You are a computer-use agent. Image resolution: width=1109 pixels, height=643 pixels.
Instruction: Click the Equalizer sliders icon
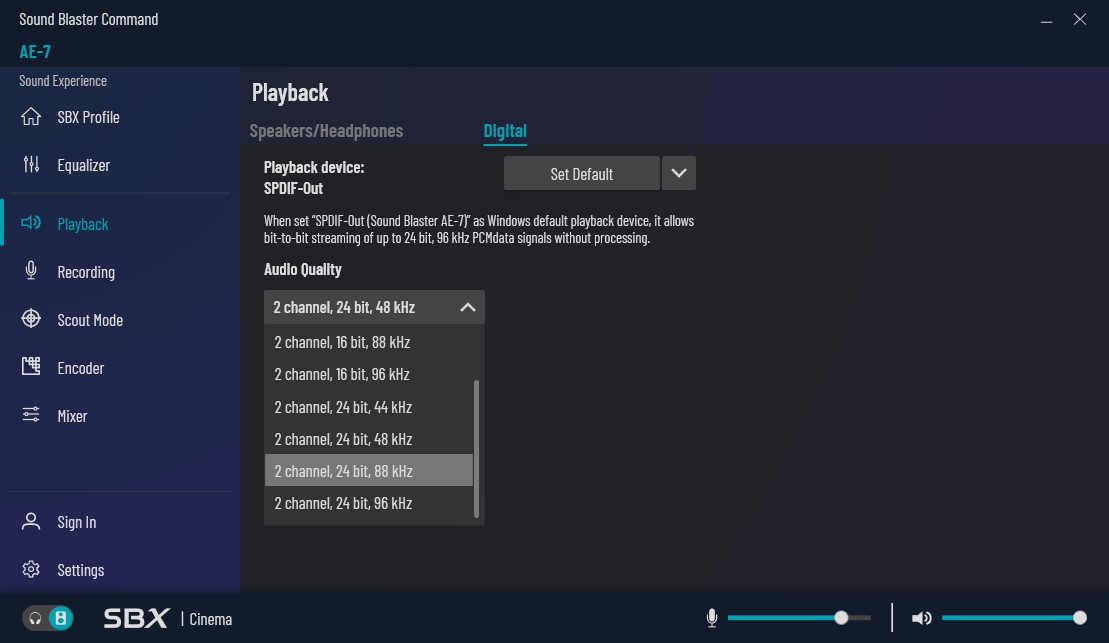pyautogui.click(x=31, y=165)
